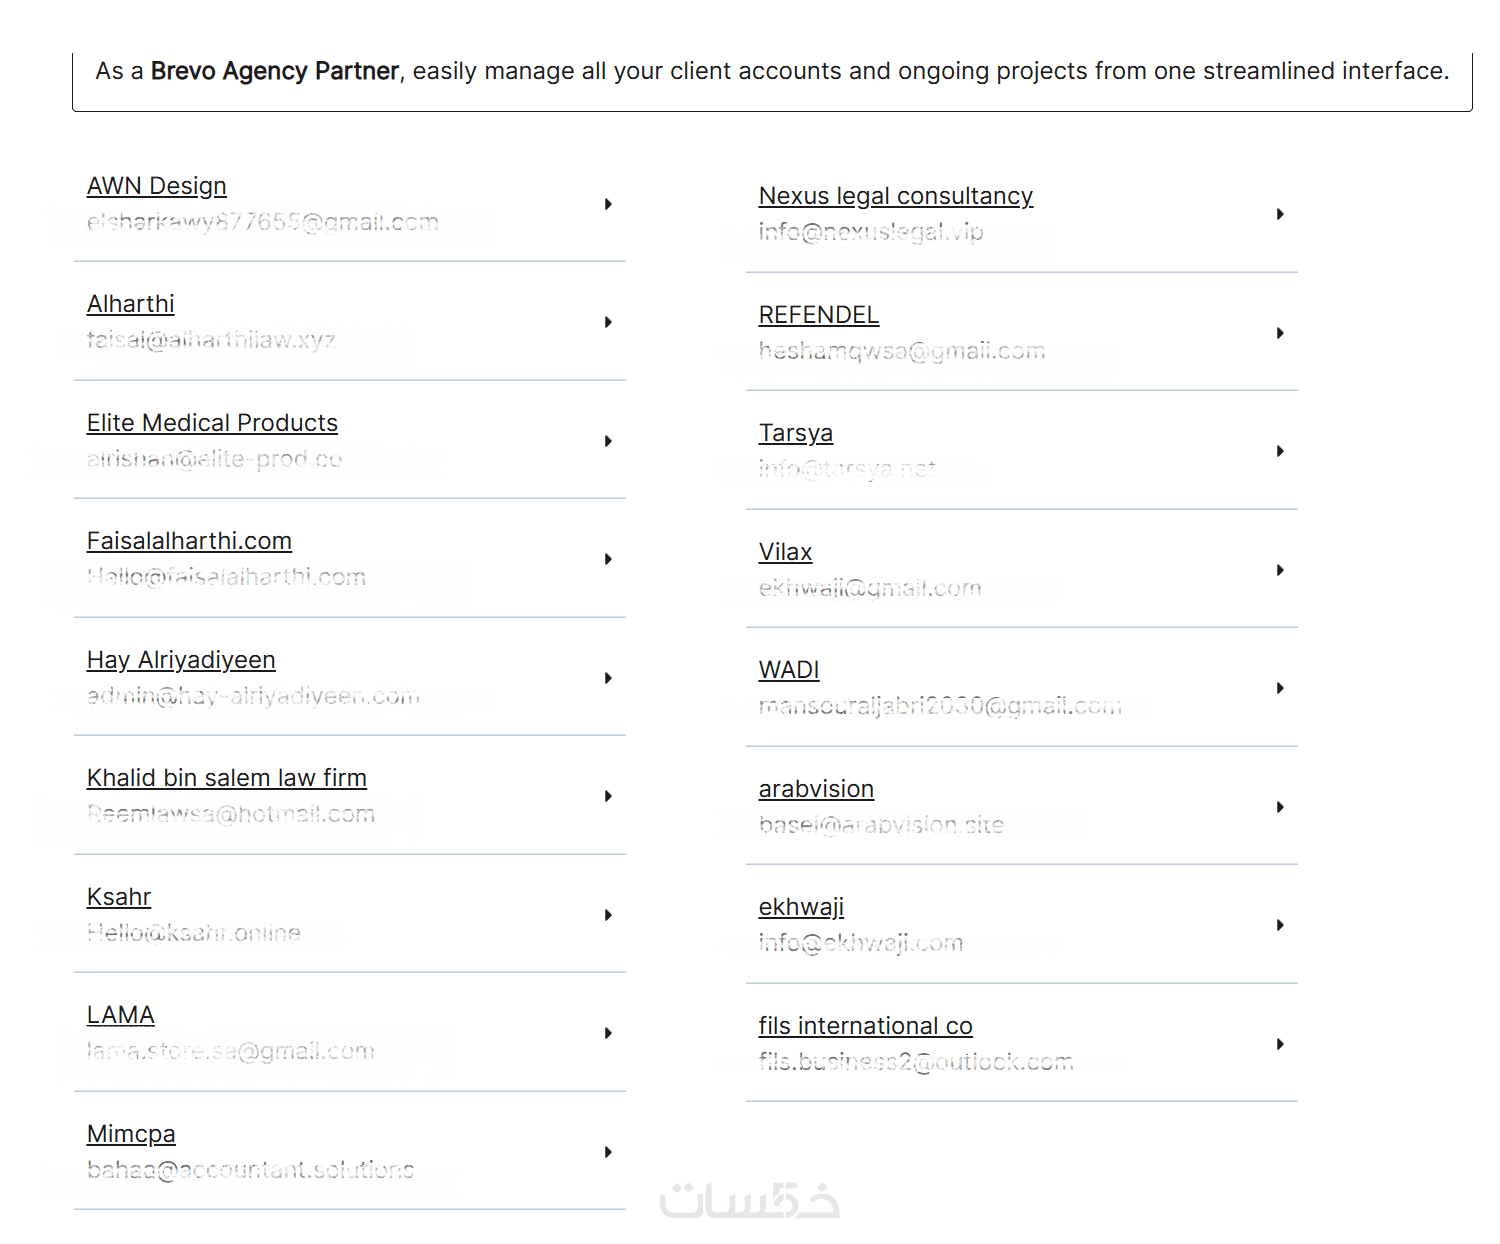This screenshot has width=1500, height=1244.
Task: Expand the Nexus legal consultancy arrow
Action: [1280, 214]
